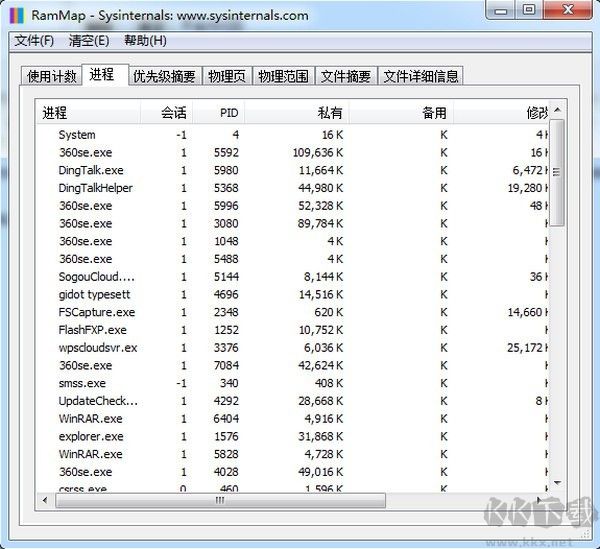Select WinRAR.exe row with PID 5828
Viewport: 600px width, 549px height.
[x=293, y=454]
